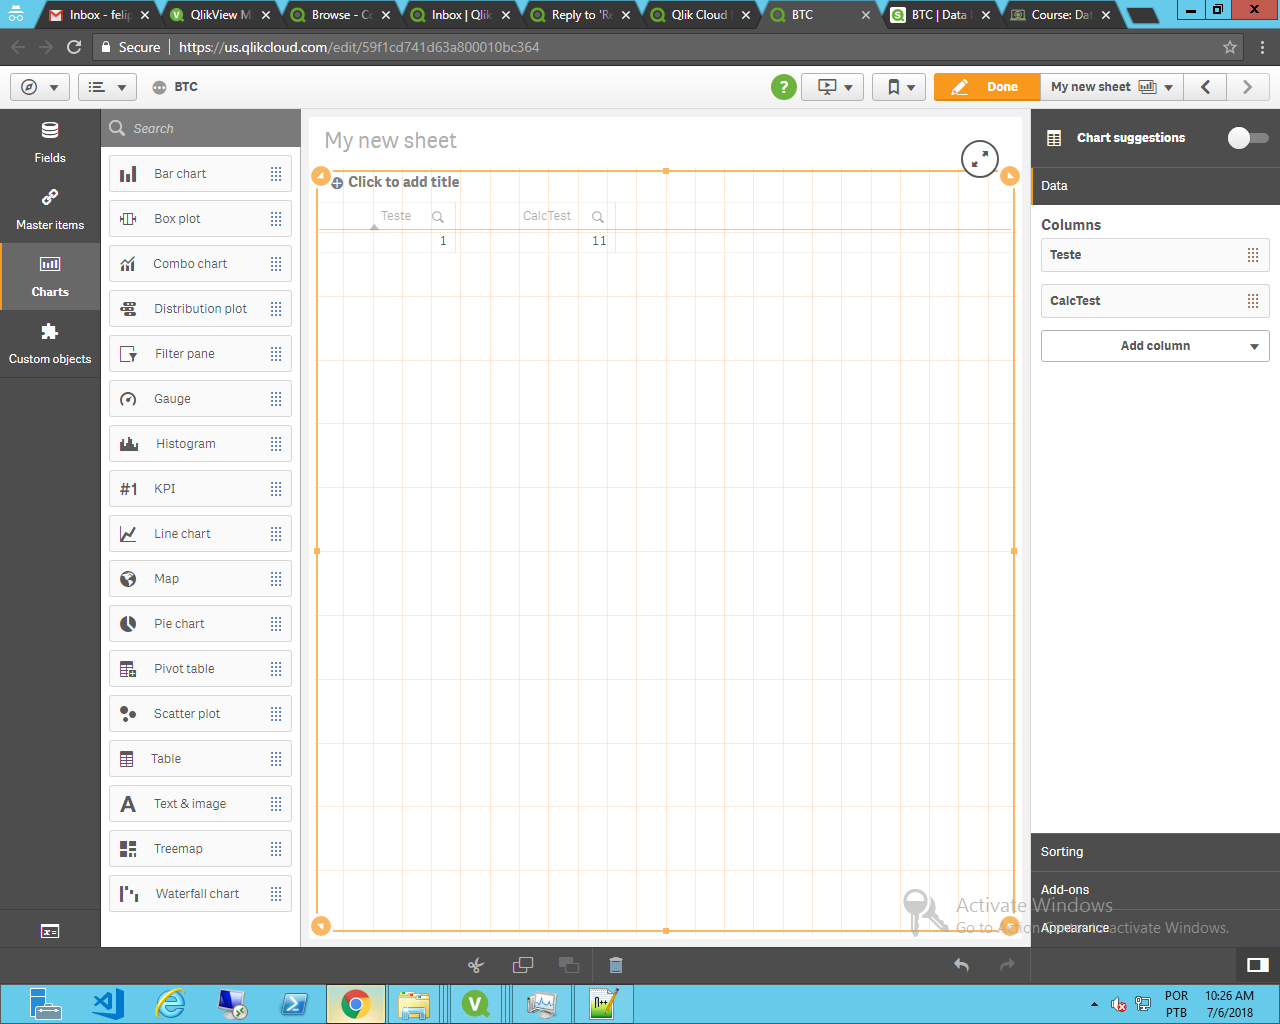The height and width of the screenshot is (1024, 1280).
Task: Open the Fields asset panel
Action: tap(50, 142)
